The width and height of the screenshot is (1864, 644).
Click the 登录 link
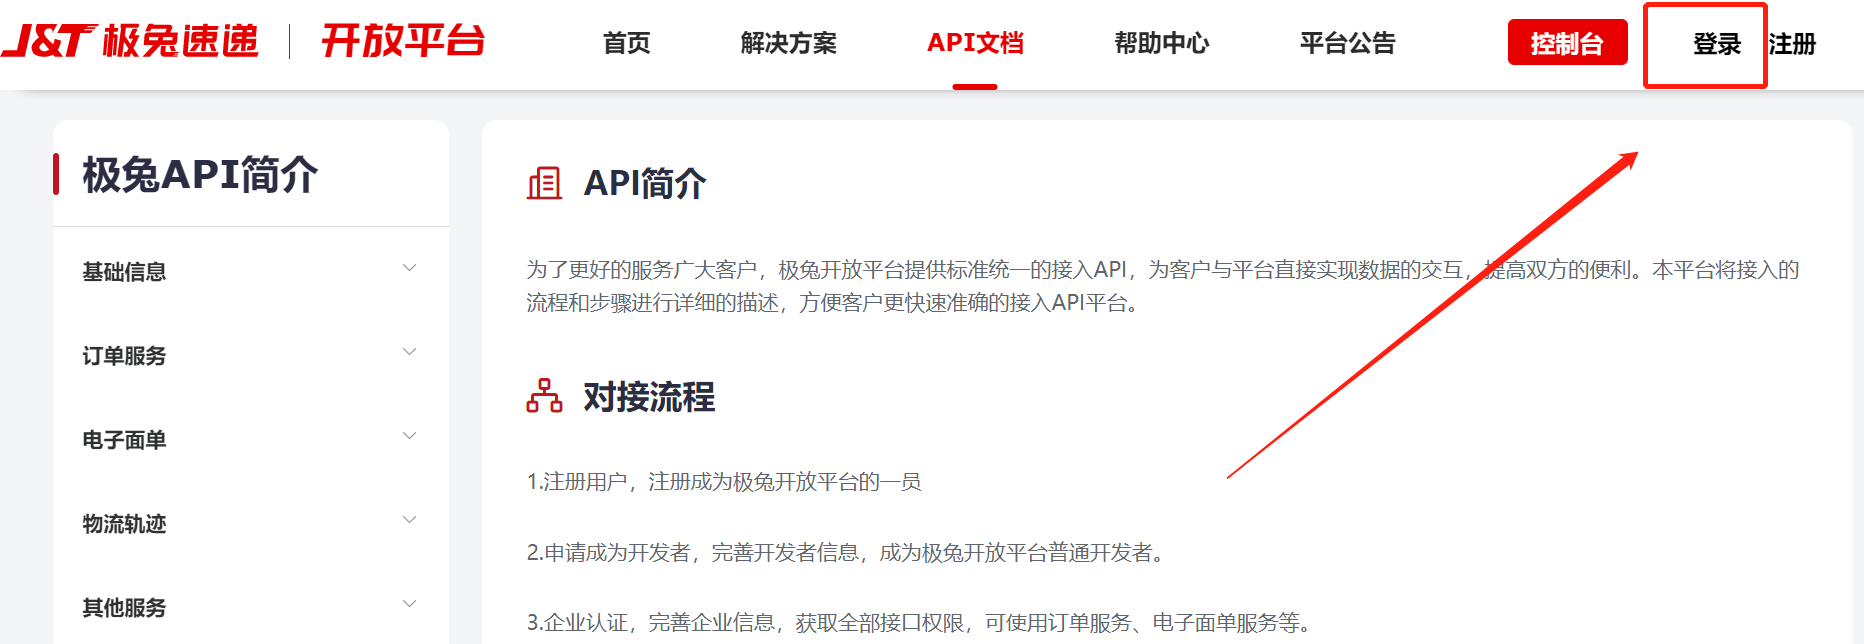[1717, 44]
